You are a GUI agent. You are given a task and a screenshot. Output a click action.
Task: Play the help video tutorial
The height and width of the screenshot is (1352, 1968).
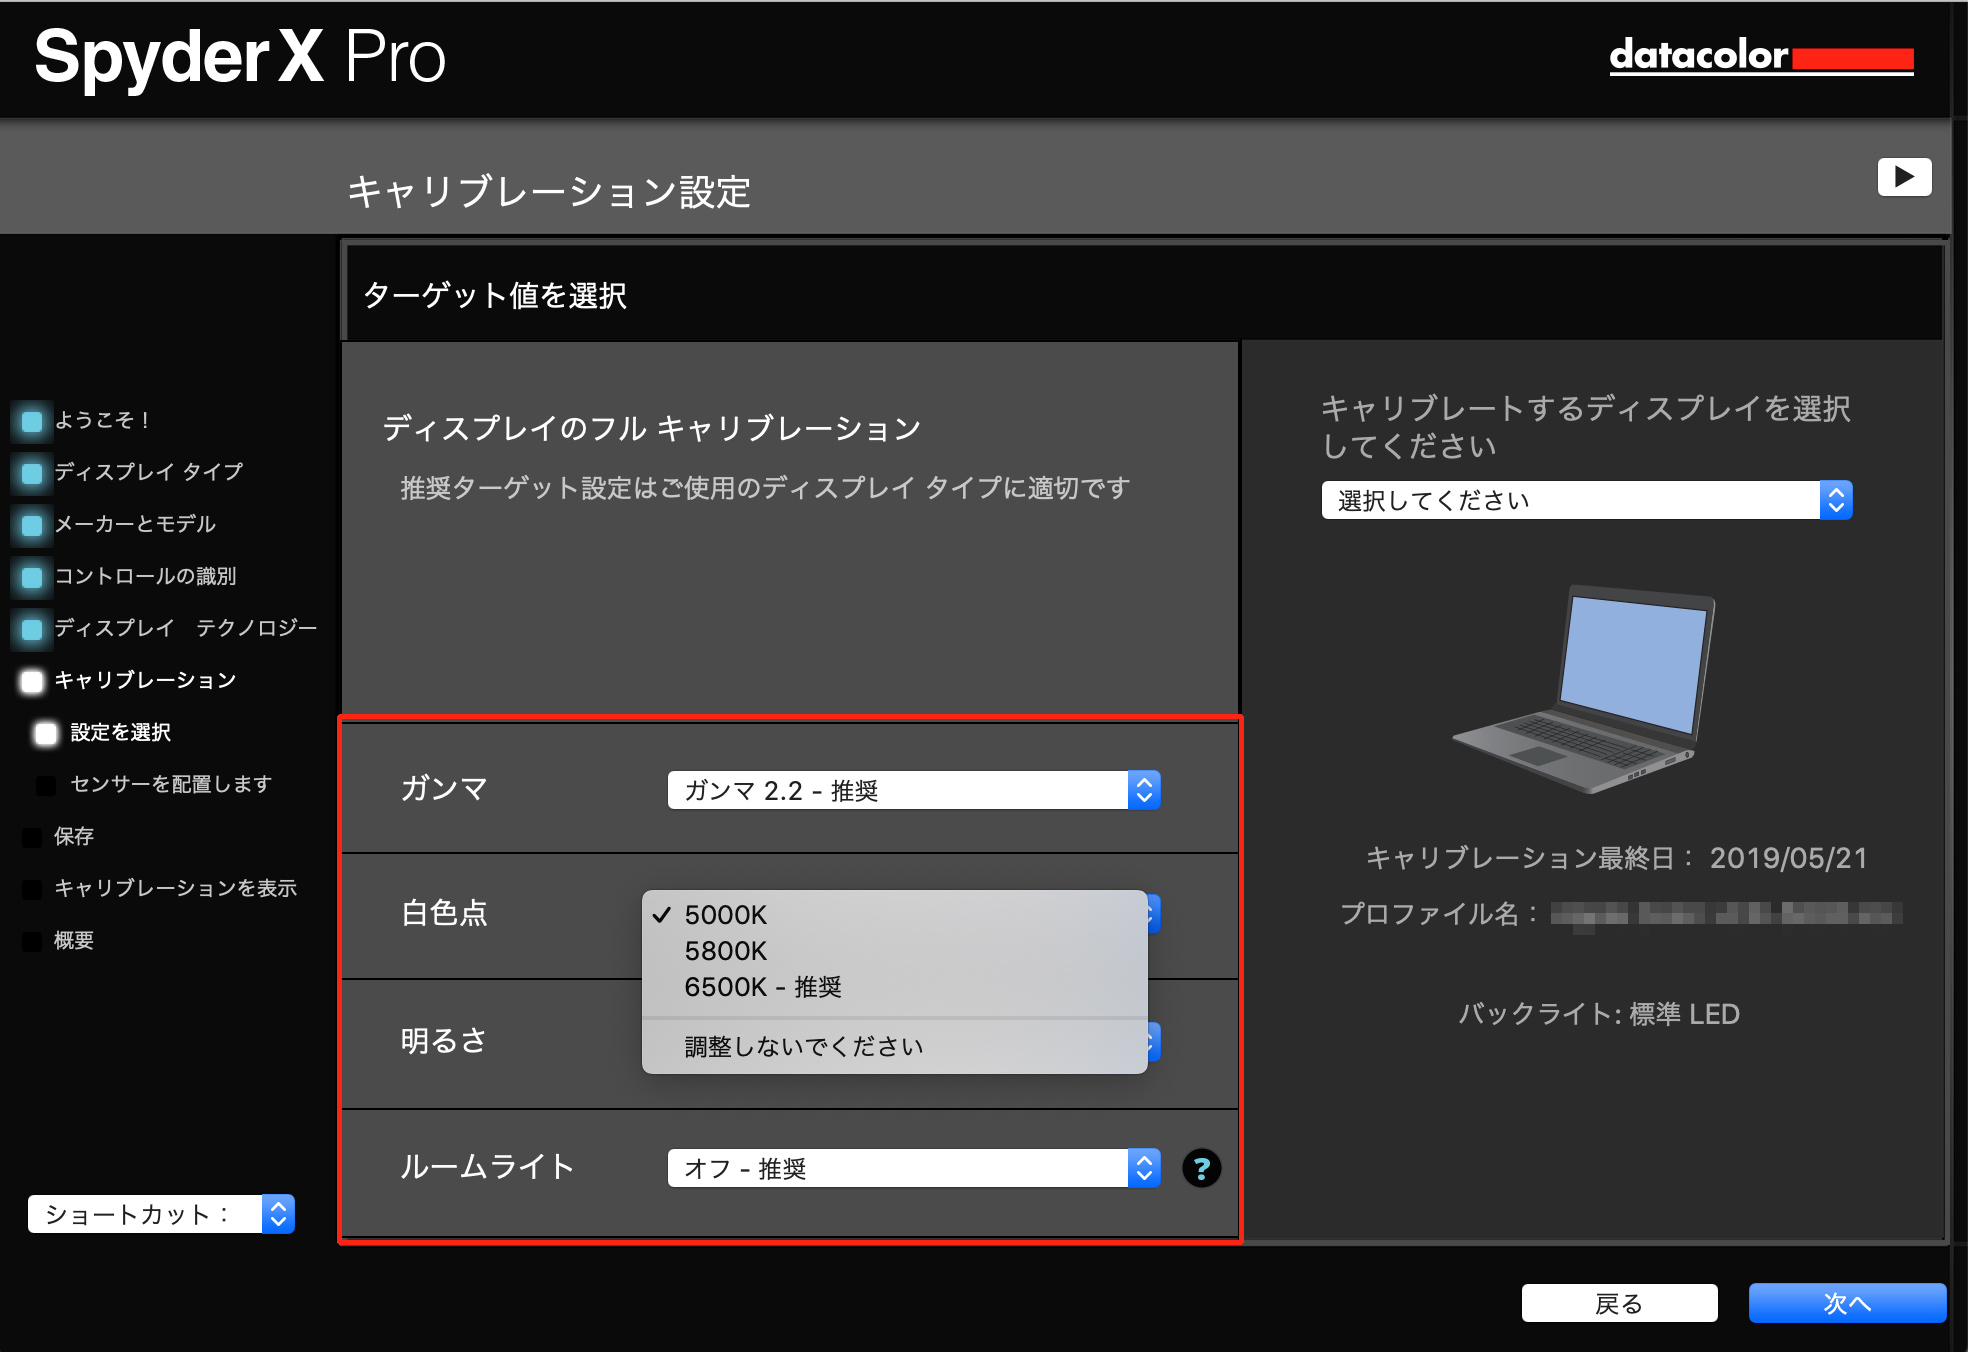(1904, 177)
